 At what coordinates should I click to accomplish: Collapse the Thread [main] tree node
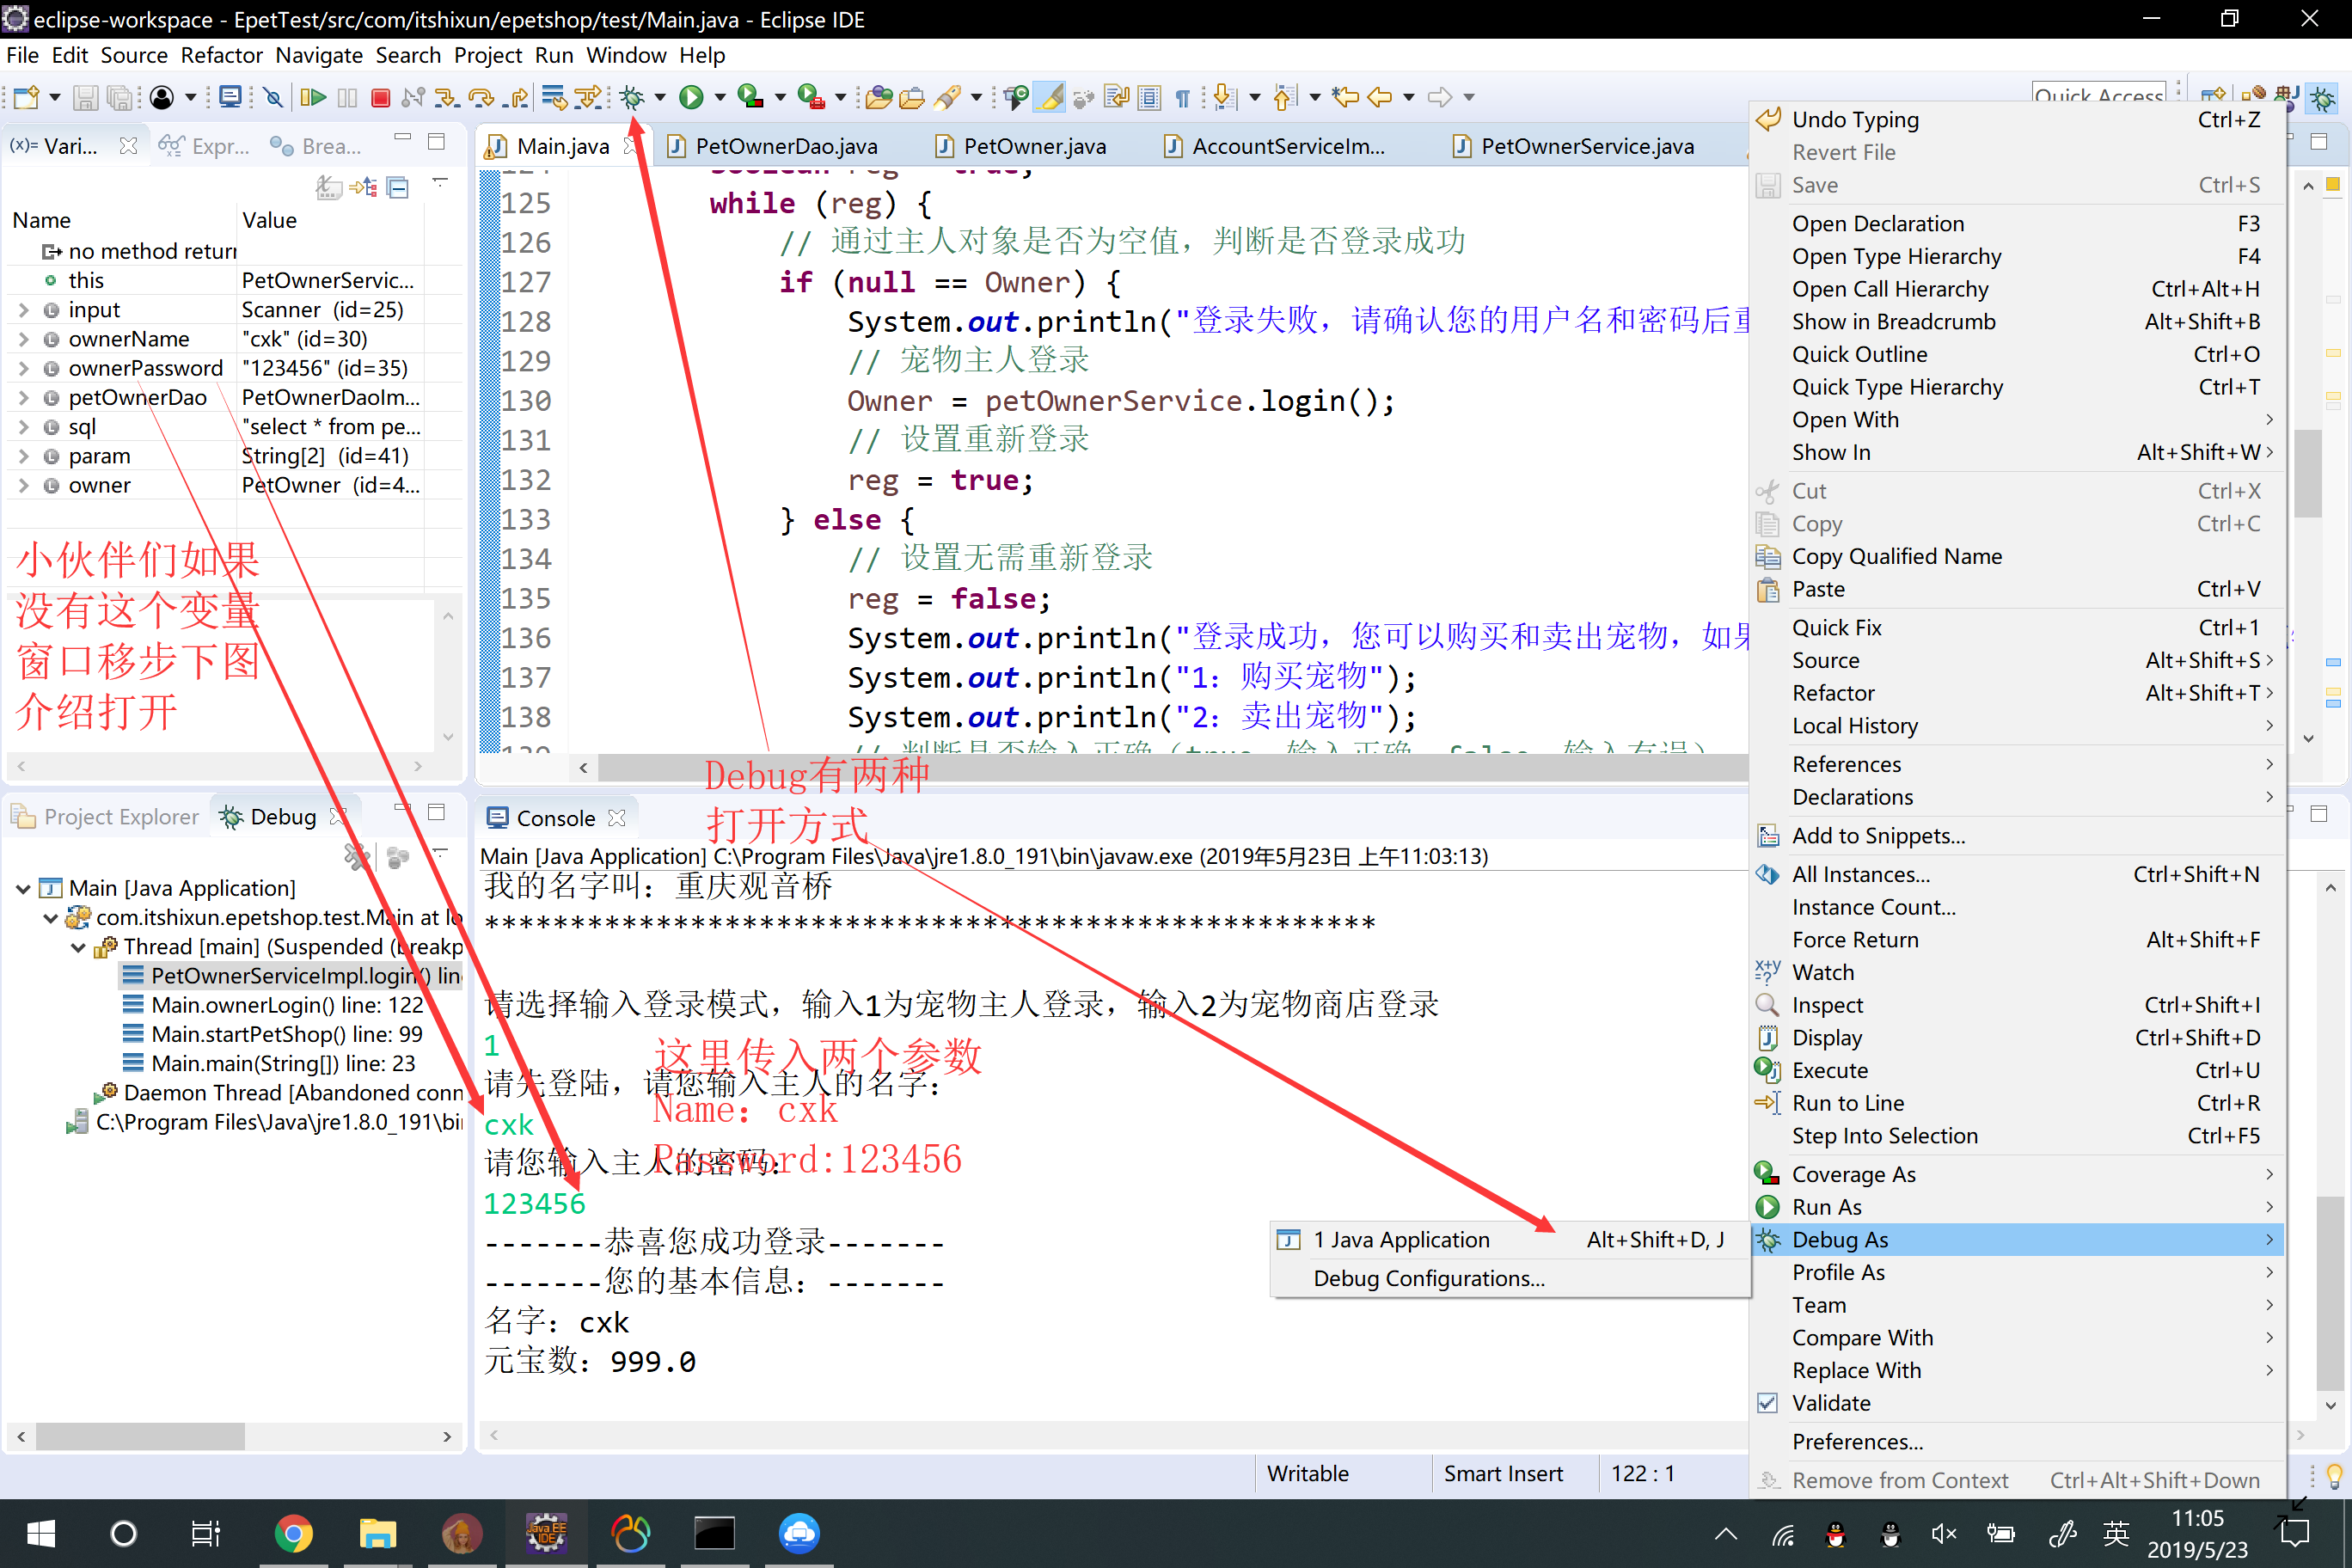[x=78, y=947]
